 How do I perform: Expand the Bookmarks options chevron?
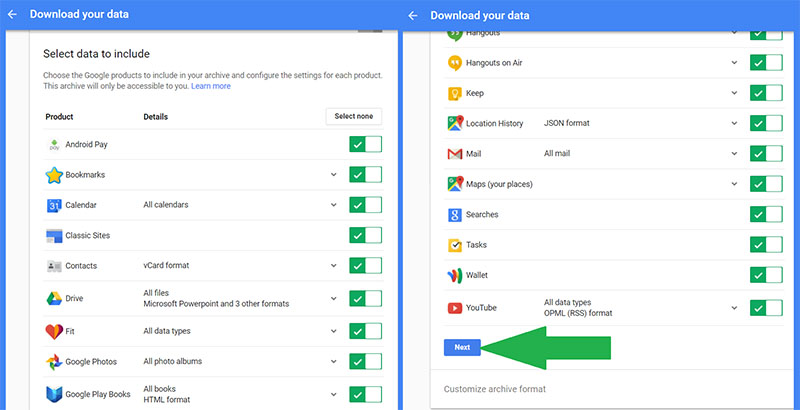(x=334, y=174)
